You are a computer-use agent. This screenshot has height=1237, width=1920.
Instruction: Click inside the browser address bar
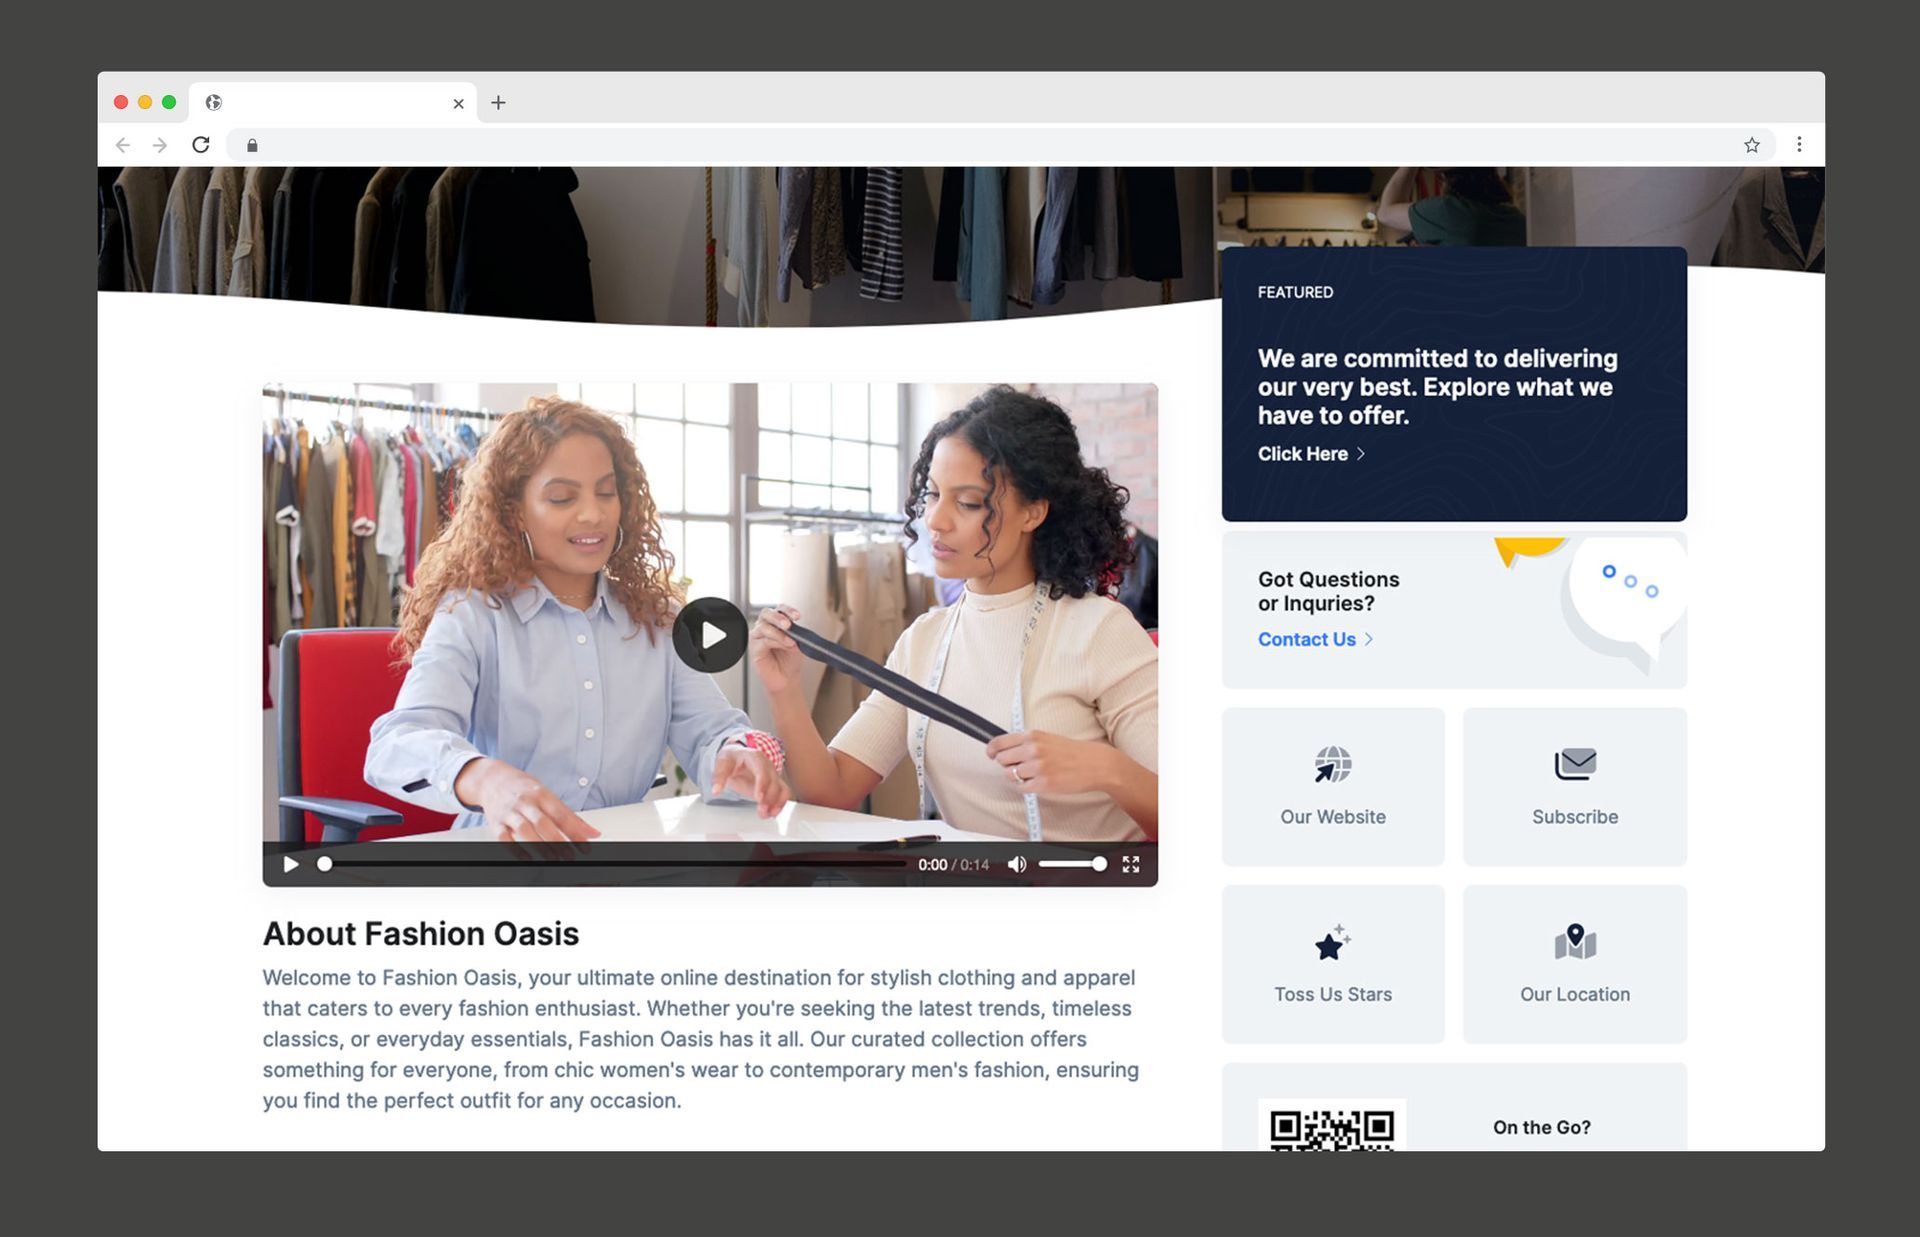pos(700,145)
